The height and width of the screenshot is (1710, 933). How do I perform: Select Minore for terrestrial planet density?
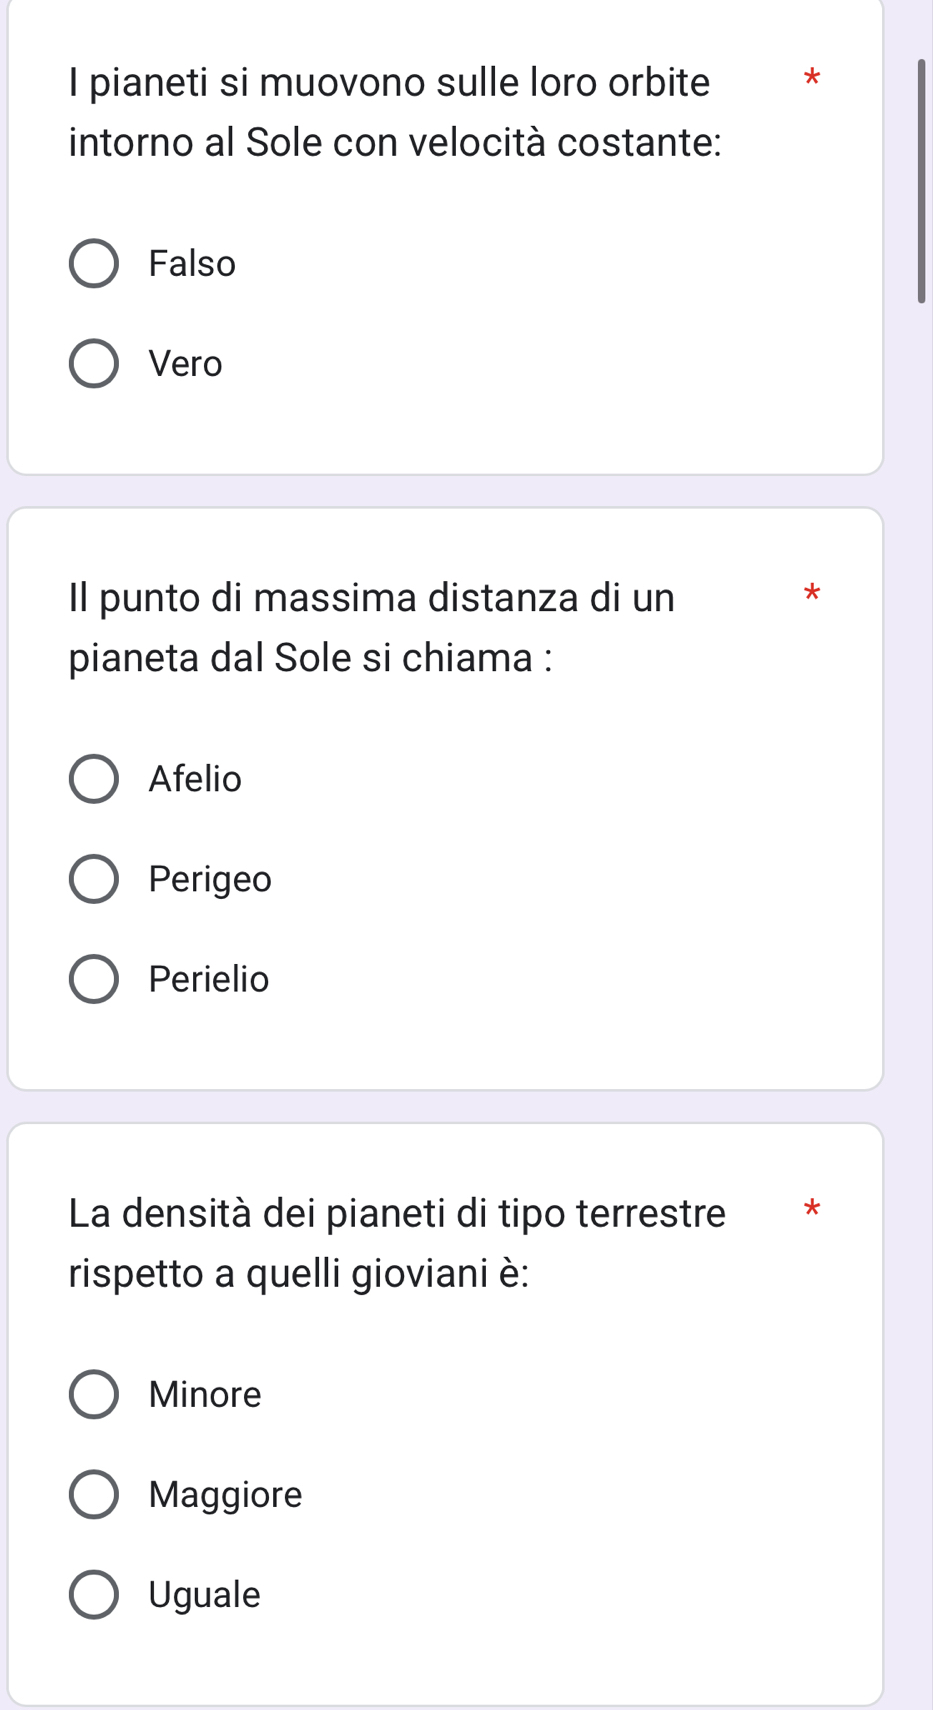(x=94, y=1395)
